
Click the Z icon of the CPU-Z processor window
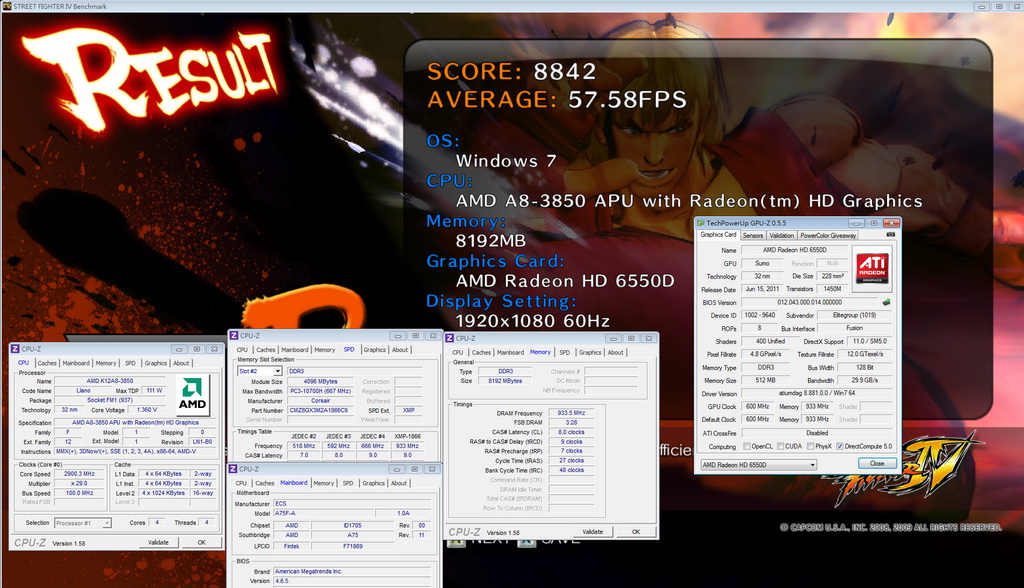[x=15, y=349]
